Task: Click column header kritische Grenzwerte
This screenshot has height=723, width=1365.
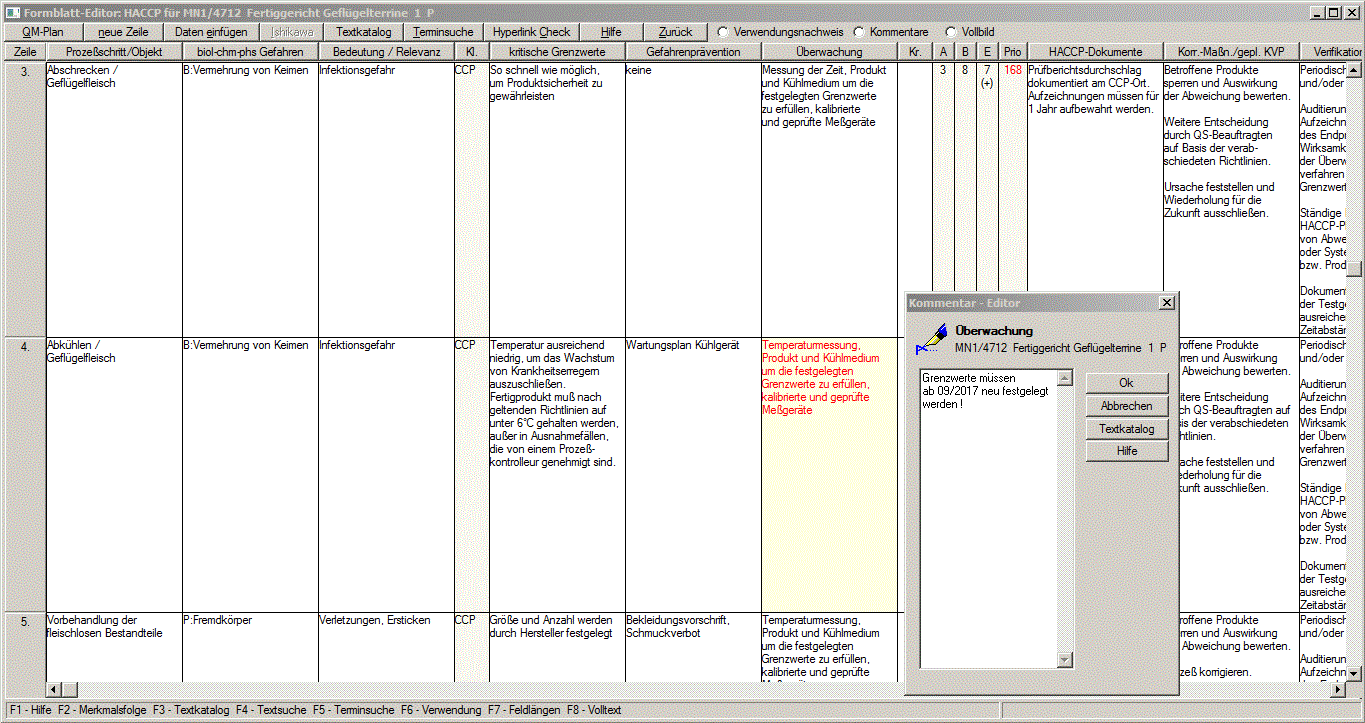Action: pyautogui.click(x=556, y=52)
